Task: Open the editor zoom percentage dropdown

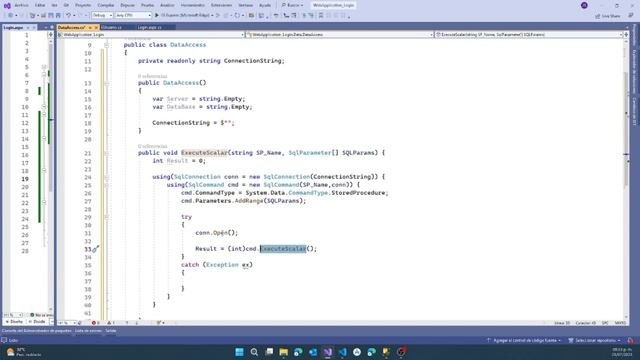Action: (67, 323)
